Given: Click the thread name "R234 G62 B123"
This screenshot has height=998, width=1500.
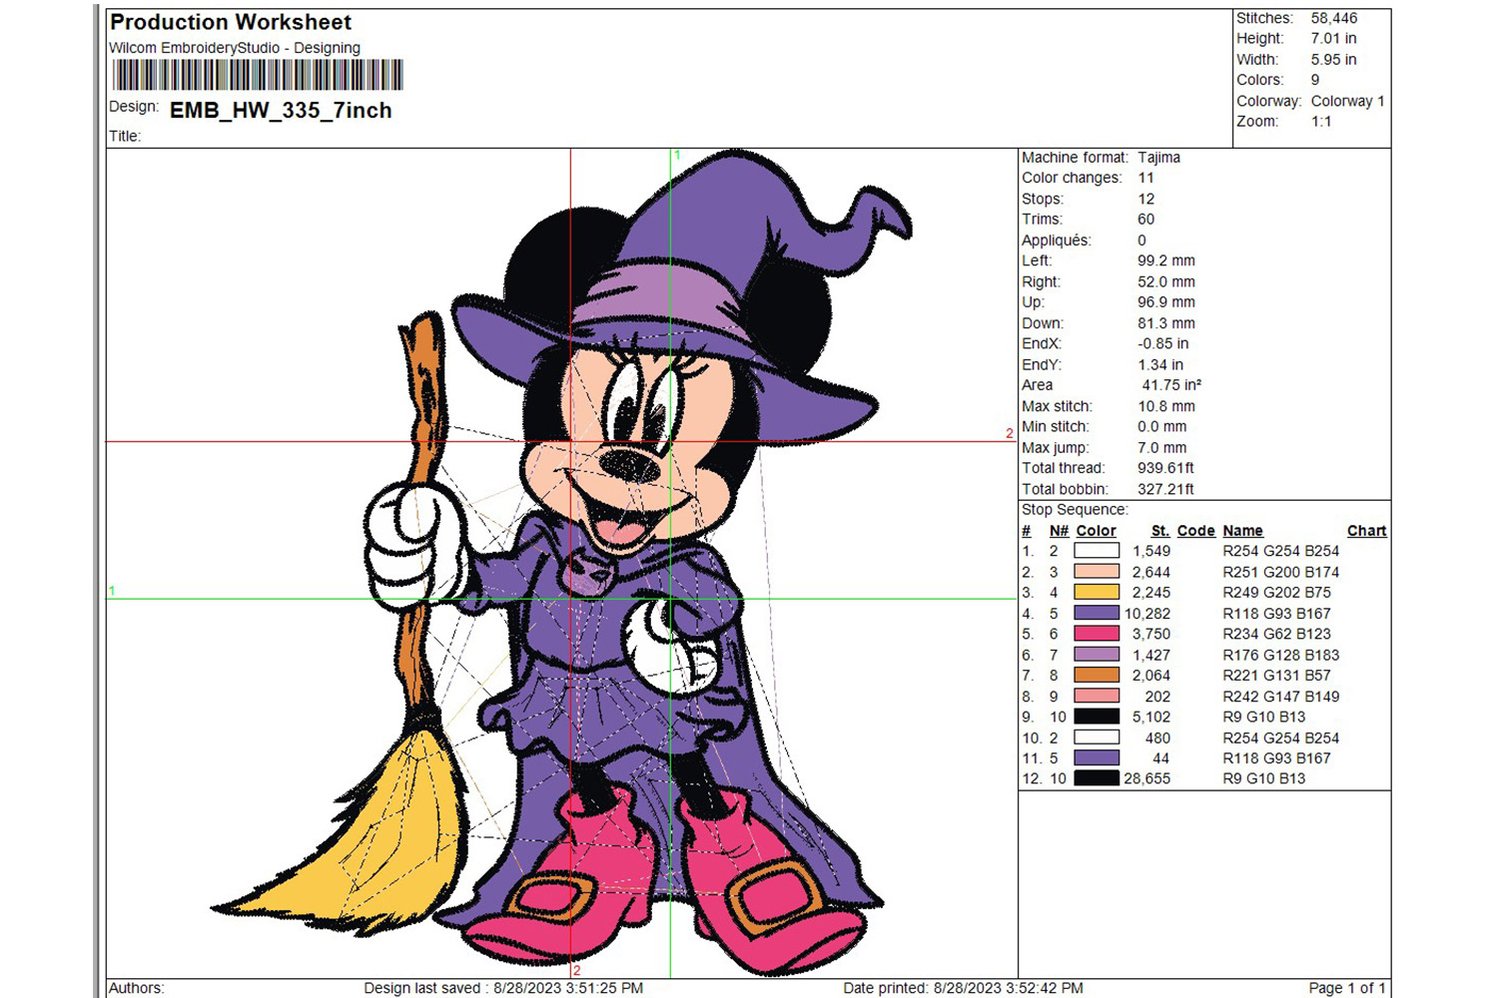Looking at the screenshot, I should click(x=1277, y=634).
